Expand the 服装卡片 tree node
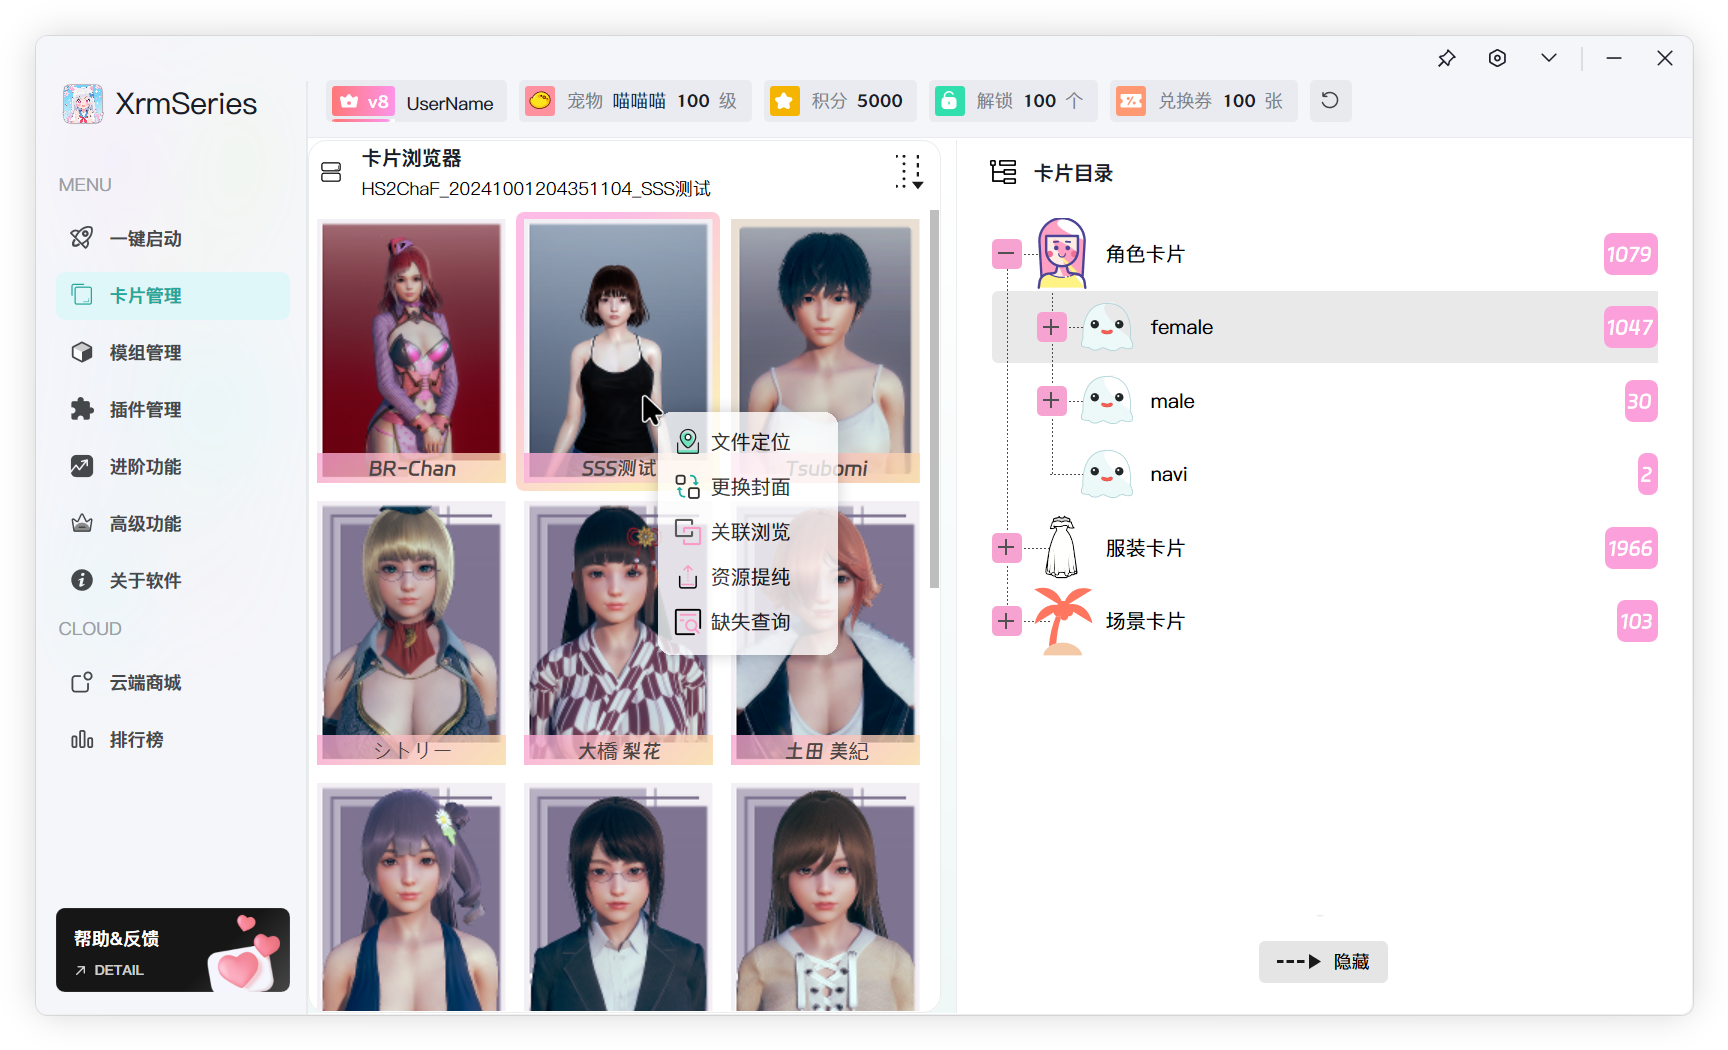Screen dimensions: 1728x1050 tap(1007, 548)
